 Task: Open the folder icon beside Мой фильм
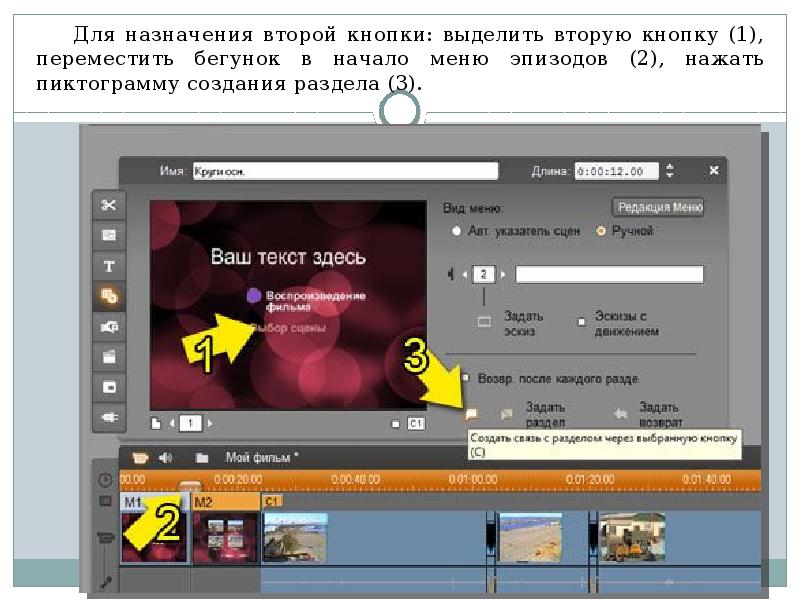click(x=202, y=457)
